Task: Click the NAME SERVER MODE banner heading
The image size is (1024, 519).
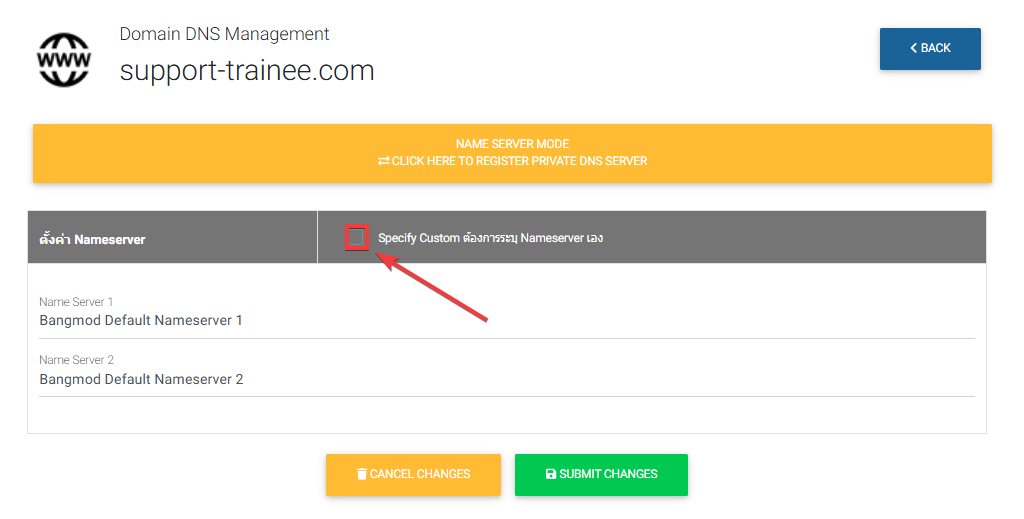Action: pyautogui.click(x=512, y=144)
